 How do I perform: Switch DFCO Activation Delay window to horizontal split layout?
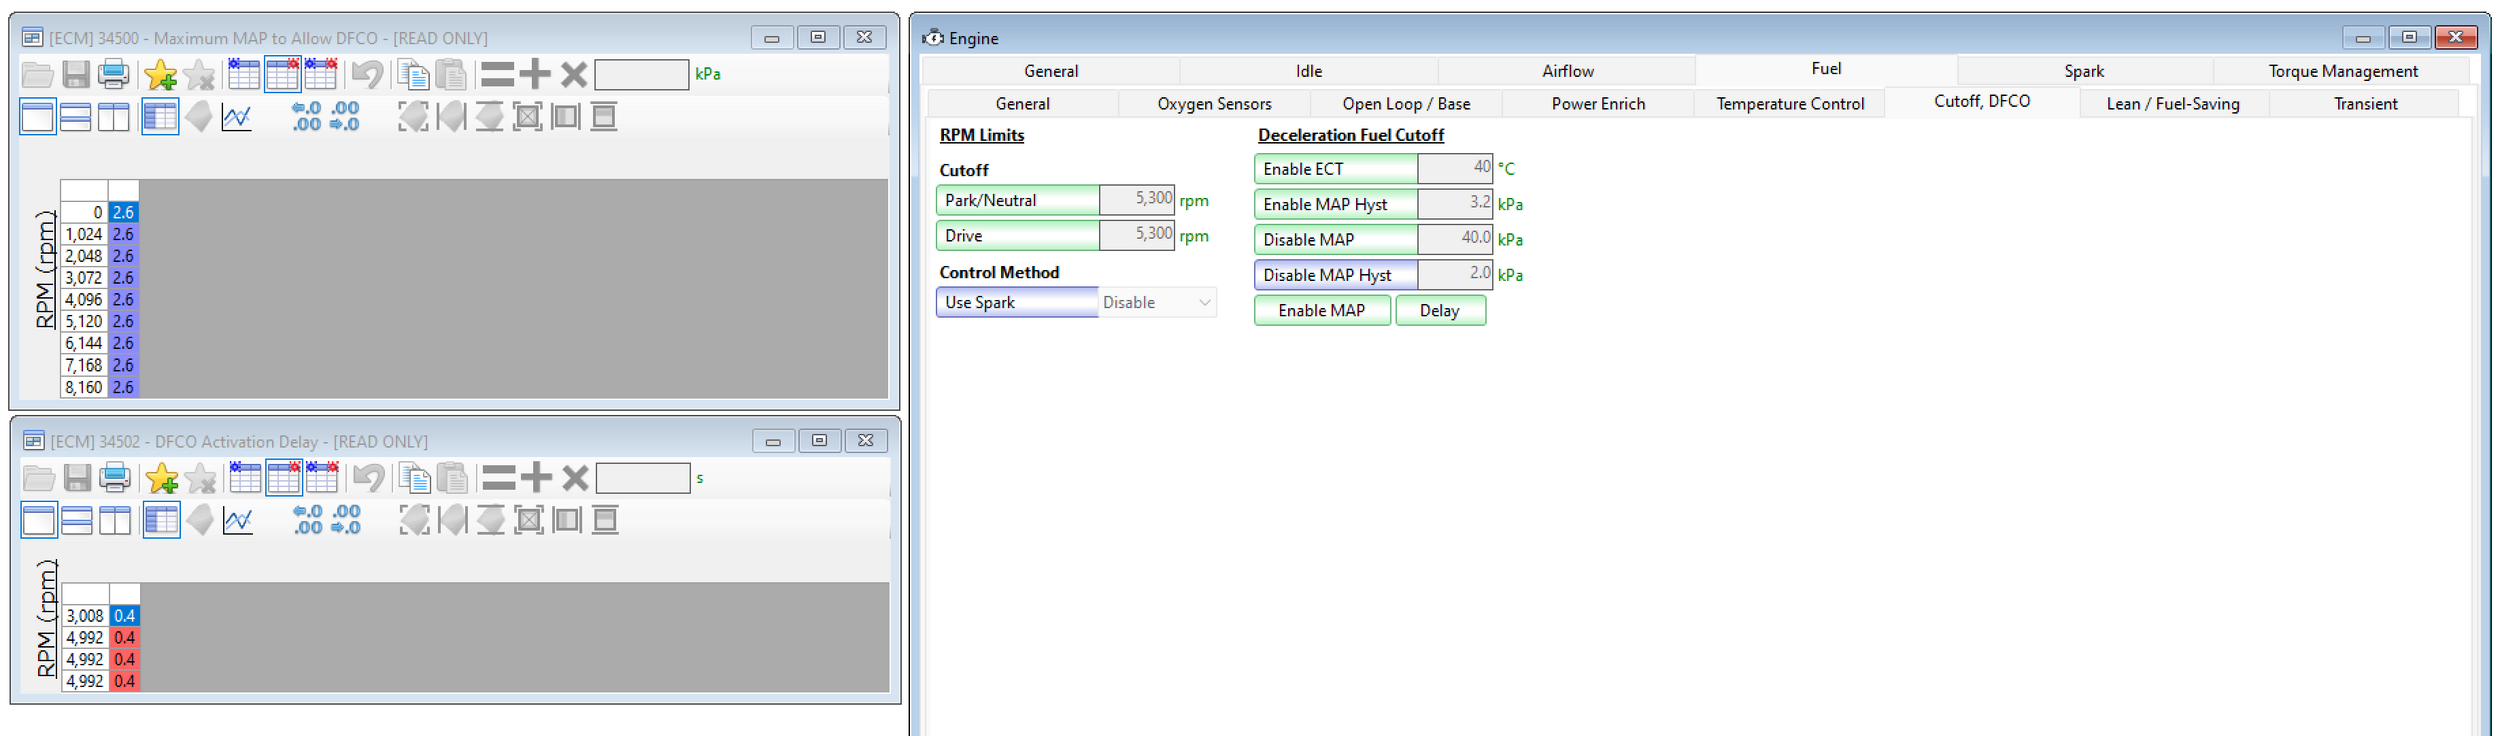(x=77, y=520)
